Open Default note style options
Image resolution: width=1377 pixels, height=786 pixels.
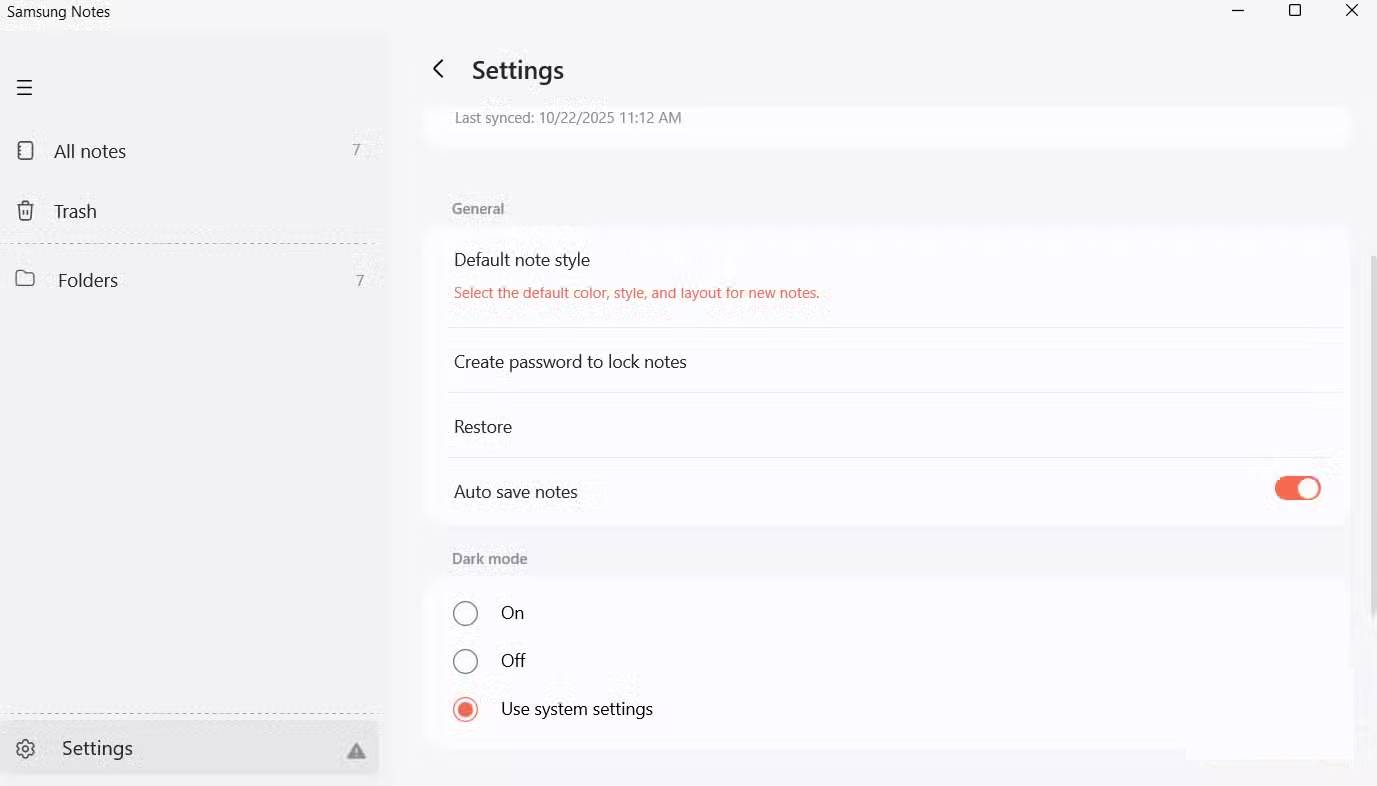point(522,260)
